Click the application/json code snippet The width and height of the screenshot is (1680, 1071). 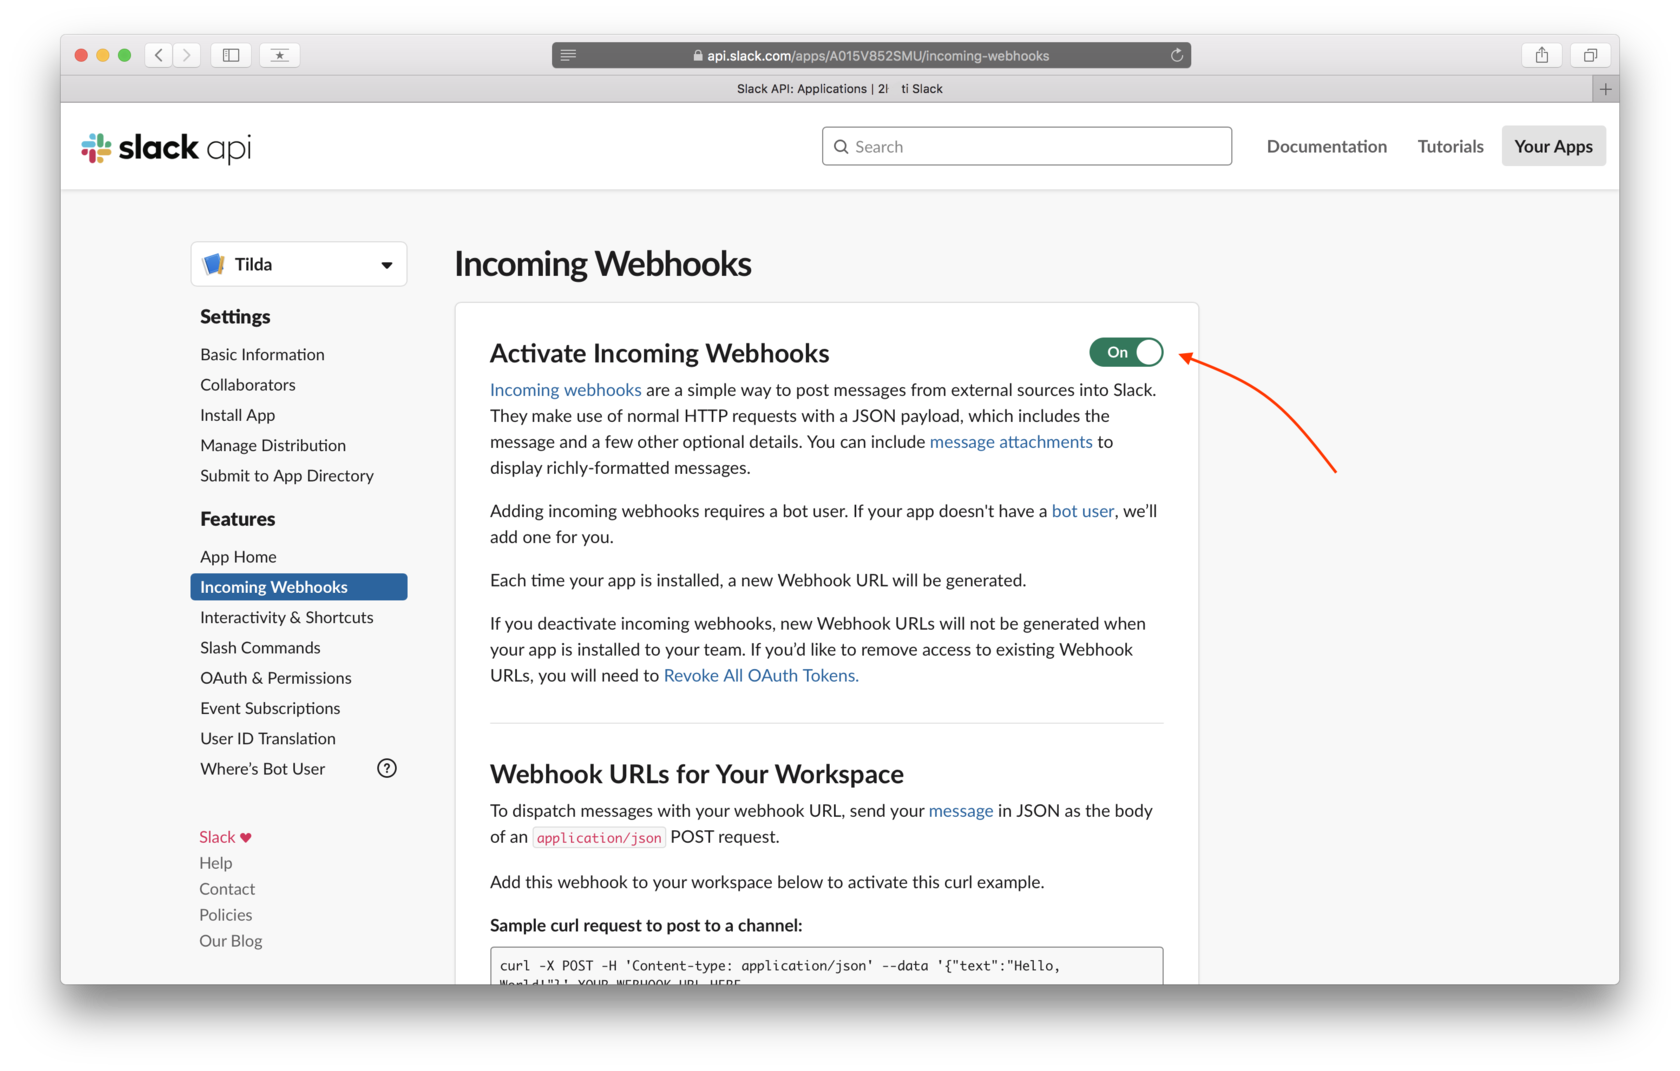point(599,838)
